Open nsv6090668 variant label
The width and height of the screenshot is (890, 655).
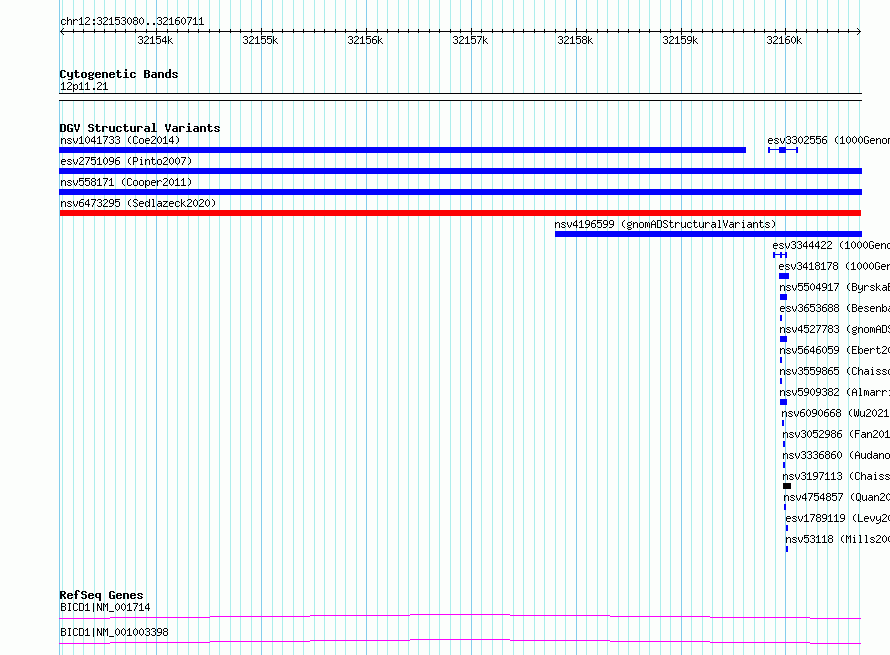click(836, 413)
